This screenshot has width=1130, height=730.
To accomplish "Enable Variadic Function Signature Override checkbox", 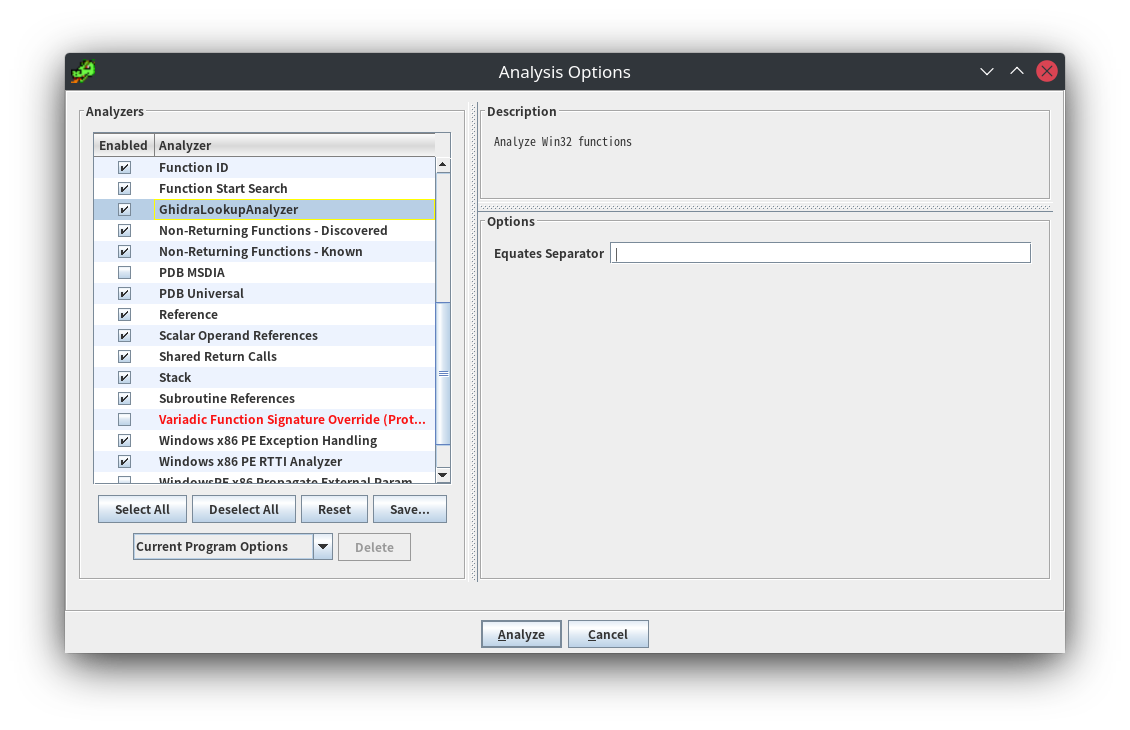I will [x=125, y=419].
